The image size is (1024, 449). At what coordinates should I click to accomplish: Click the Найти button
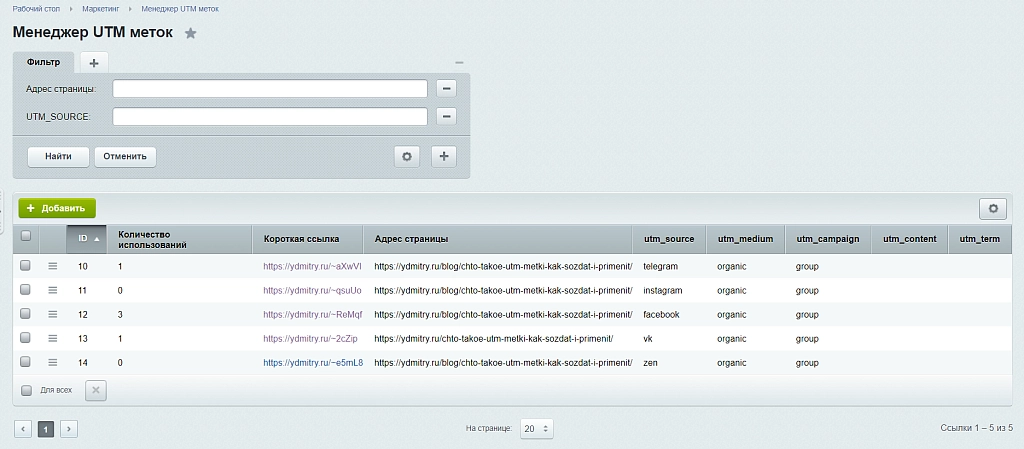pos(58,157)
